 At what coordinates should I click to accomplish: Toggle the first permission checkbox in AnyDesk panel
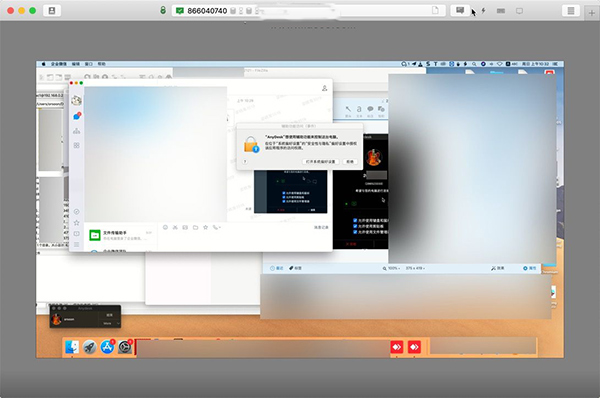(x=355, y=220)
